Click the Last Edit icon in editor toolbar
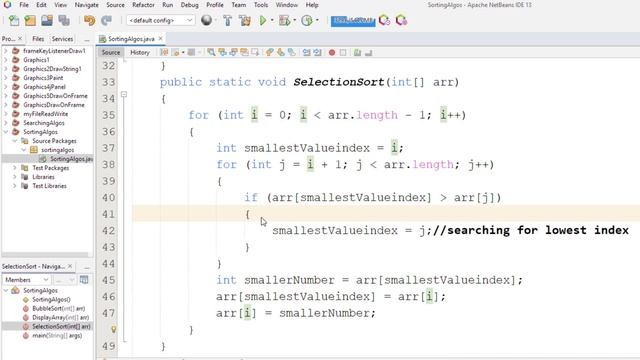The width and height of the screenshot is (640, 360). tap(164, 53)
